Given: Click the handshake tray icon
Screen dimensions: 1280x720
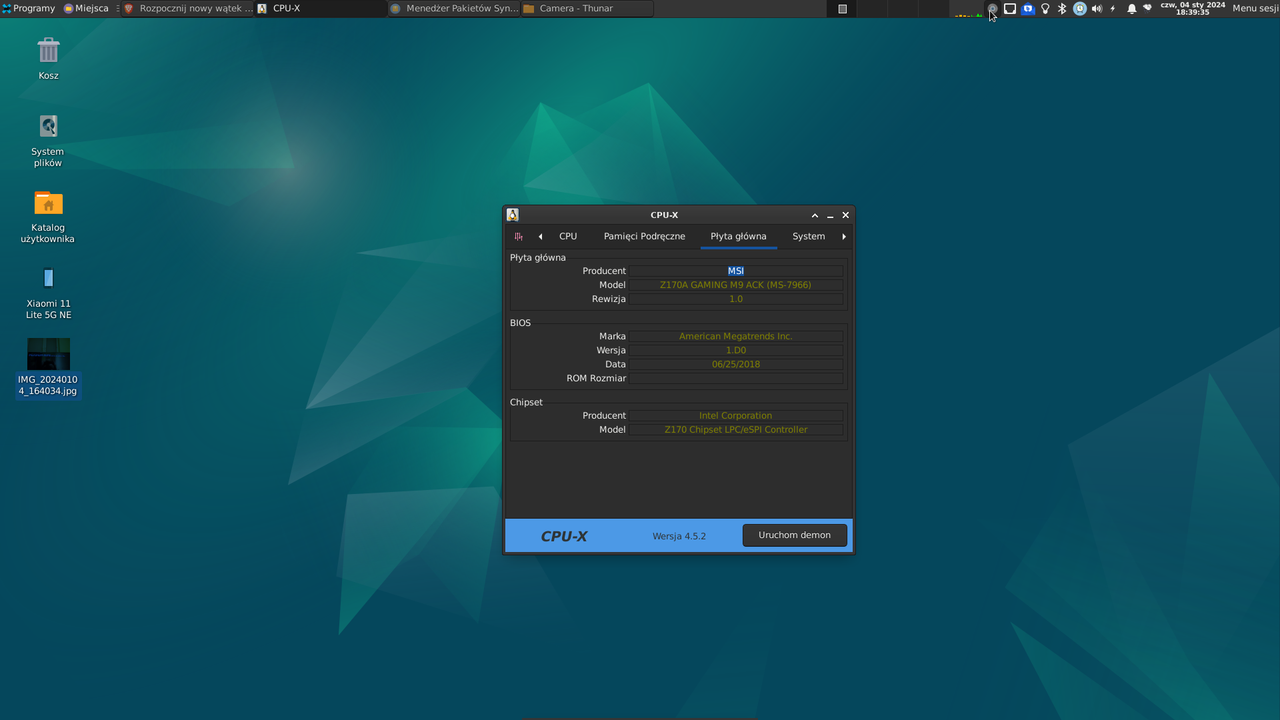Looking at the screenshot, I should (x=1148, y=8).
